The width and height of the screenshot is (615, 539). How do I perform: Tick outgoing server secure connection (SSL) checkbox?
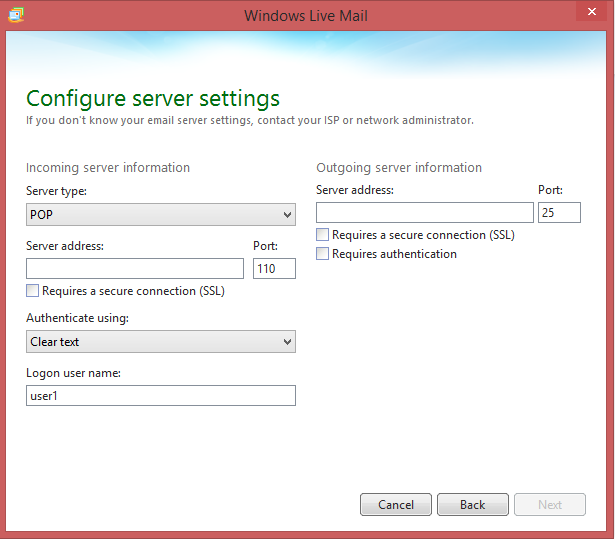[x=323, y=235]
